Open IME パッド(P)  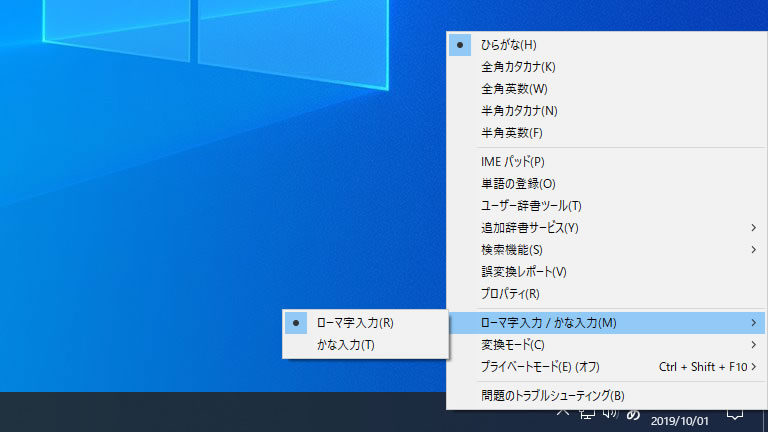pyautogui.click(x=513, y=161)
